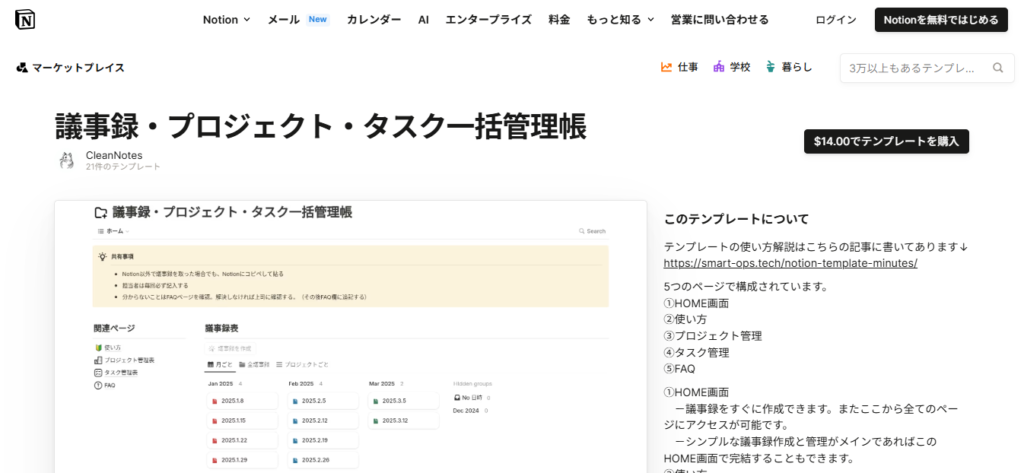Buy template for $14.00 button
Viewport: 1024px width, 473px height.
coord(886,141)
